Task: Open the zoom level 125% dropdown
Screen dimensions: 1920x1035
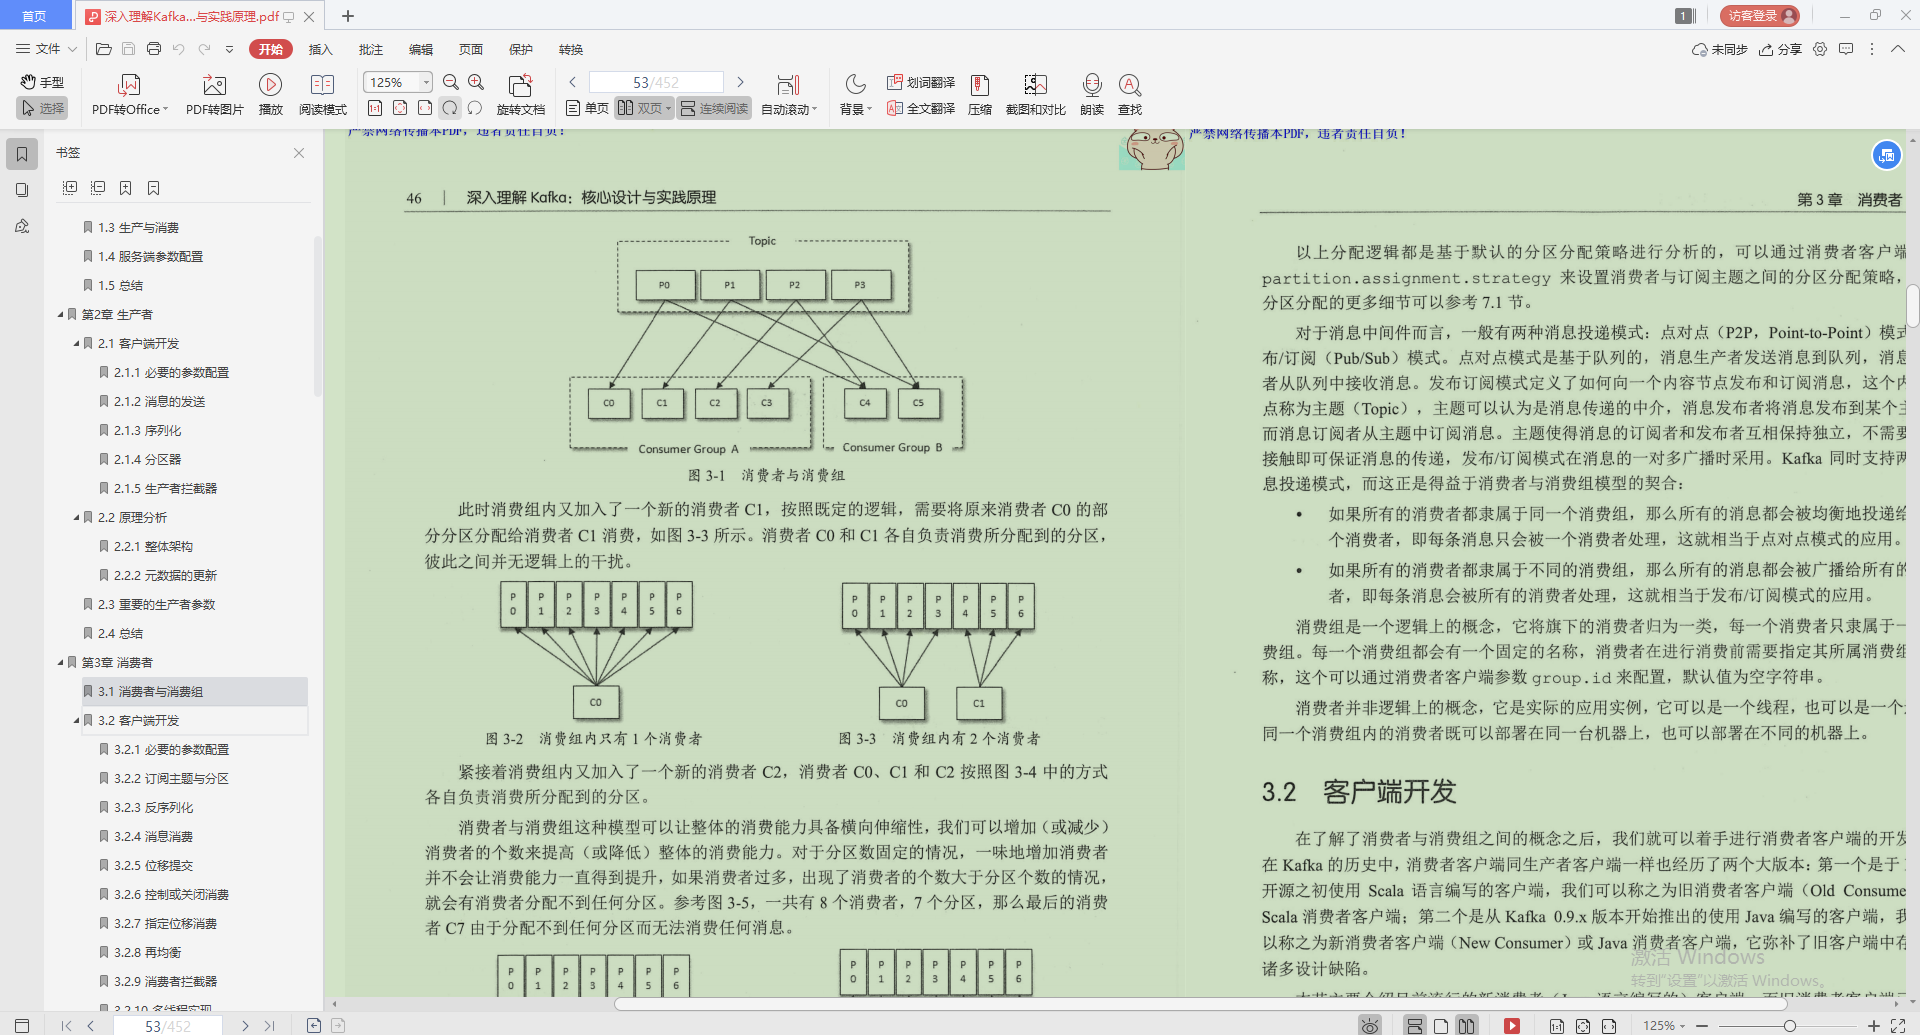Action: click(x=396, y=82)
